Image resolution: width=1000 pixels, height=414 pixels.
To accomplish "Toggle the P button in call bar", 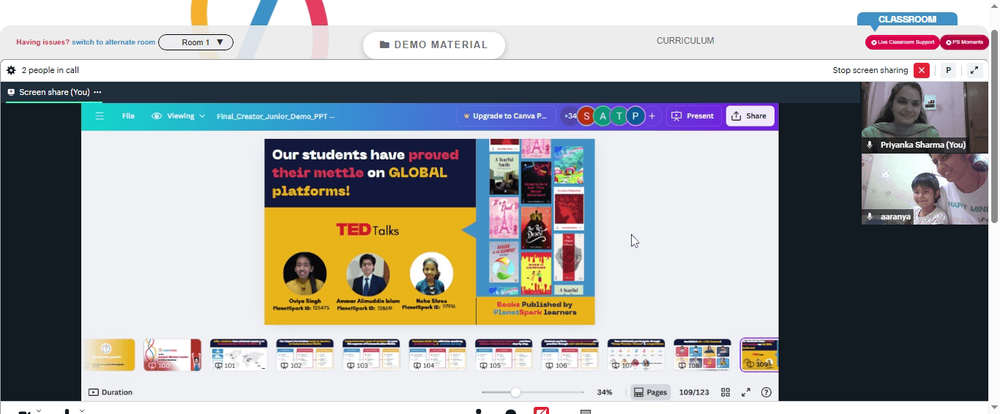I will pyautogui.click(x=948, y=70).
